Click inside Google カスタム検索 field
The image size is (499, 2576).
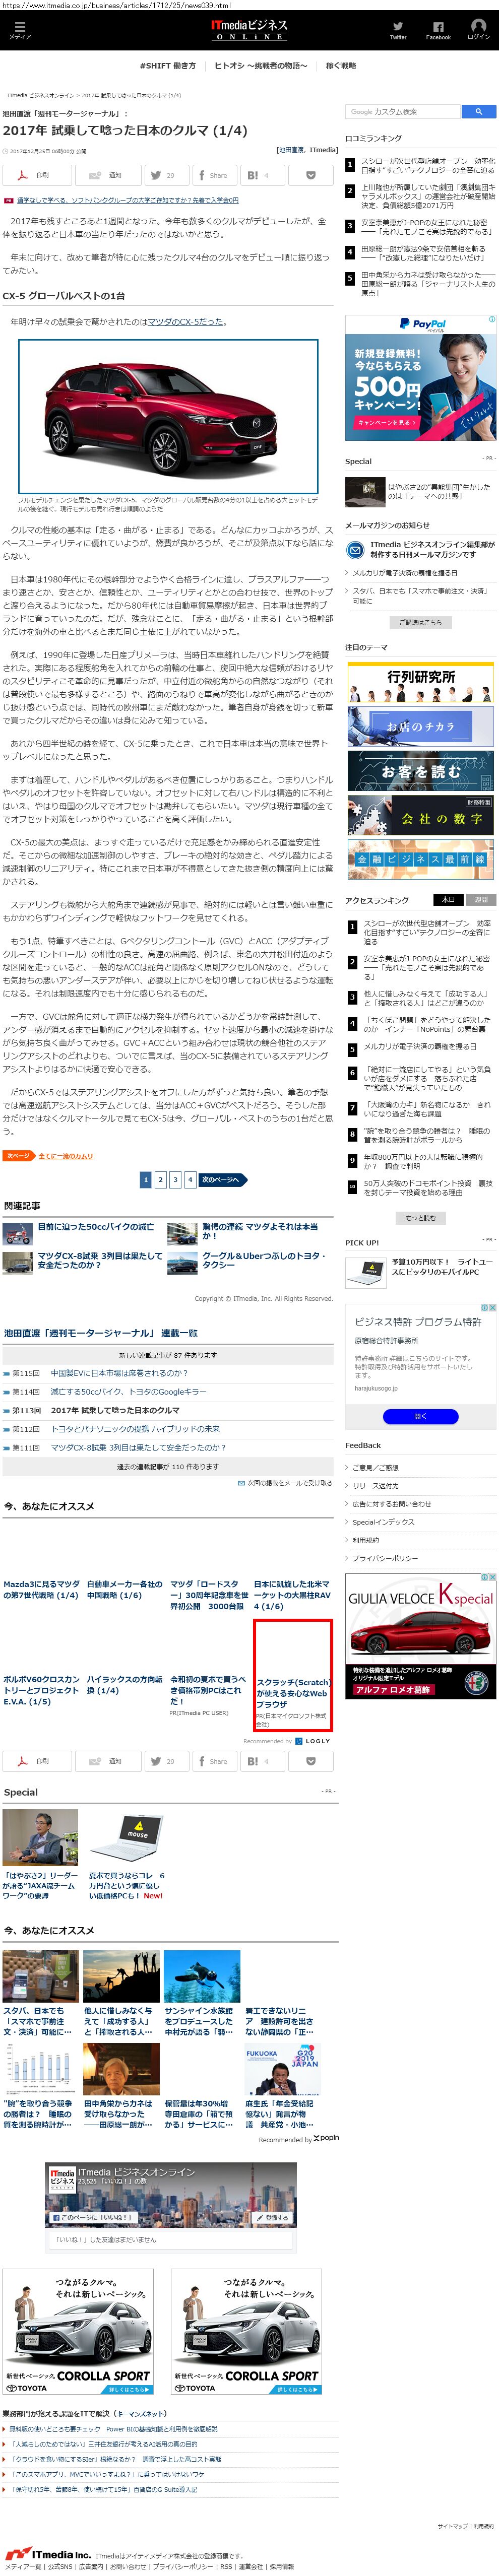click(x=403, y=111)
